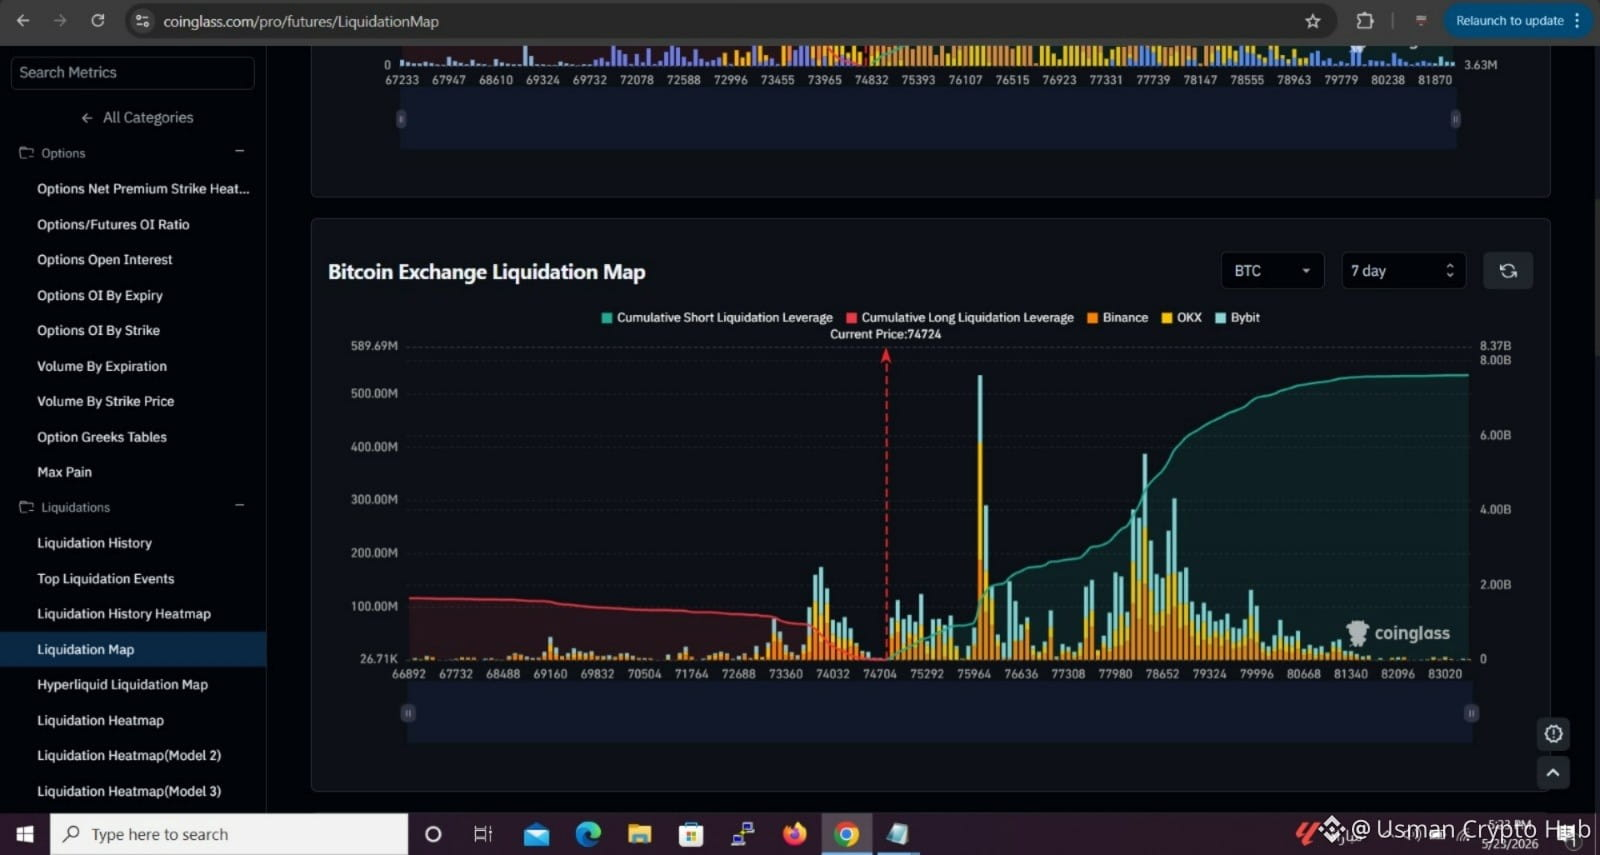Click the chart refresh icon button
Image resolution: width=1600 pixels, height=855 pixels.
point(1508,271)
